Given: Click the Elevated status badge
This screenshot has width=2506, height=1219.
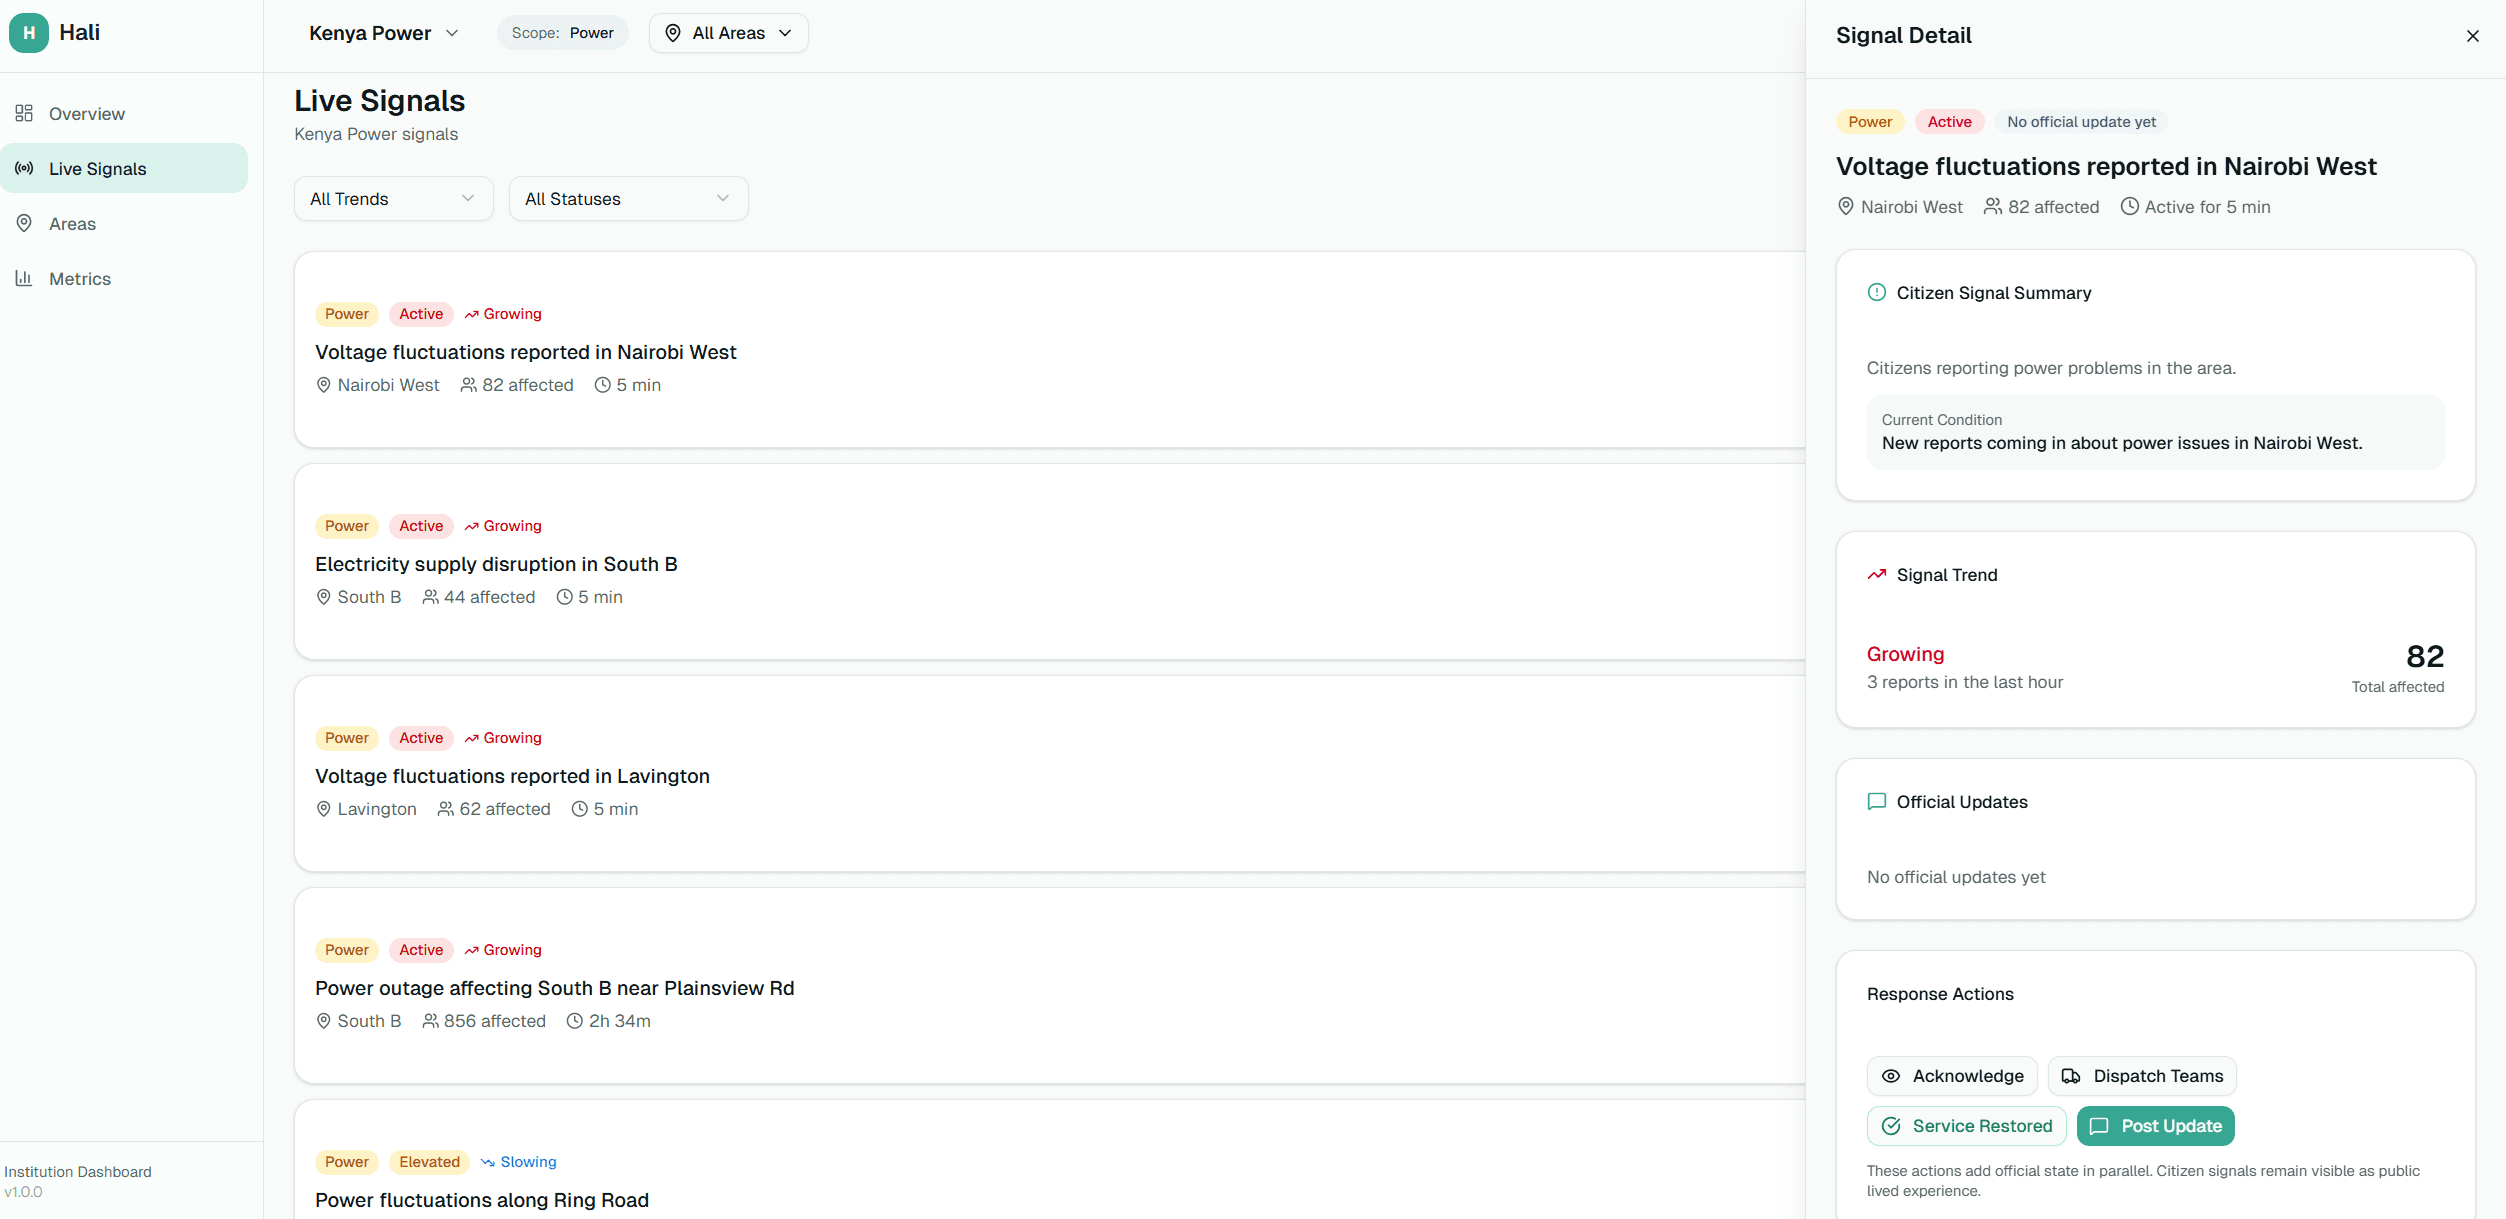Looking at the screenshot, I should coord(429,1162).
